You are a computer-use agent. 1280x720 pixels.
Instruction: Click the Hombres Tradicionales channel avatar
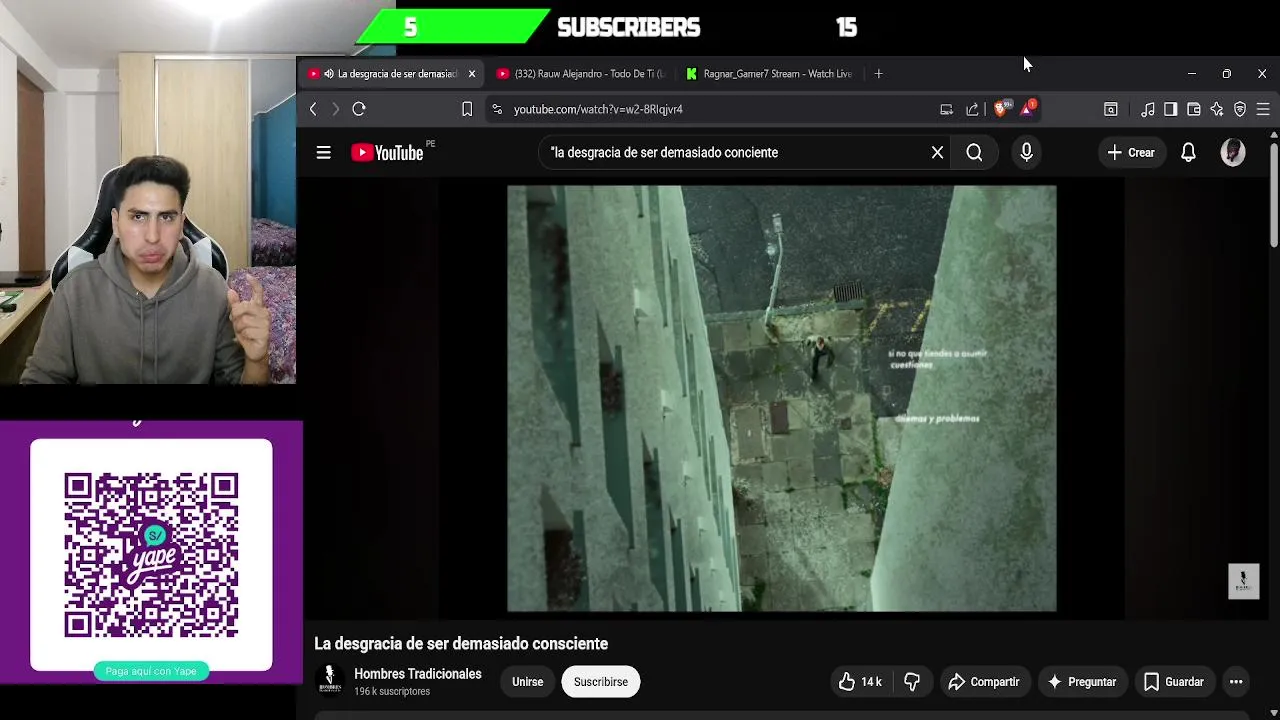tap(330, 681)
